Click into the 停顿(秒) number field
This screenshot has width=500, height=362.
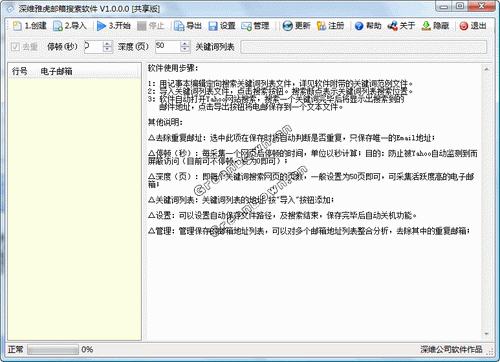click(x=93, y=47)
